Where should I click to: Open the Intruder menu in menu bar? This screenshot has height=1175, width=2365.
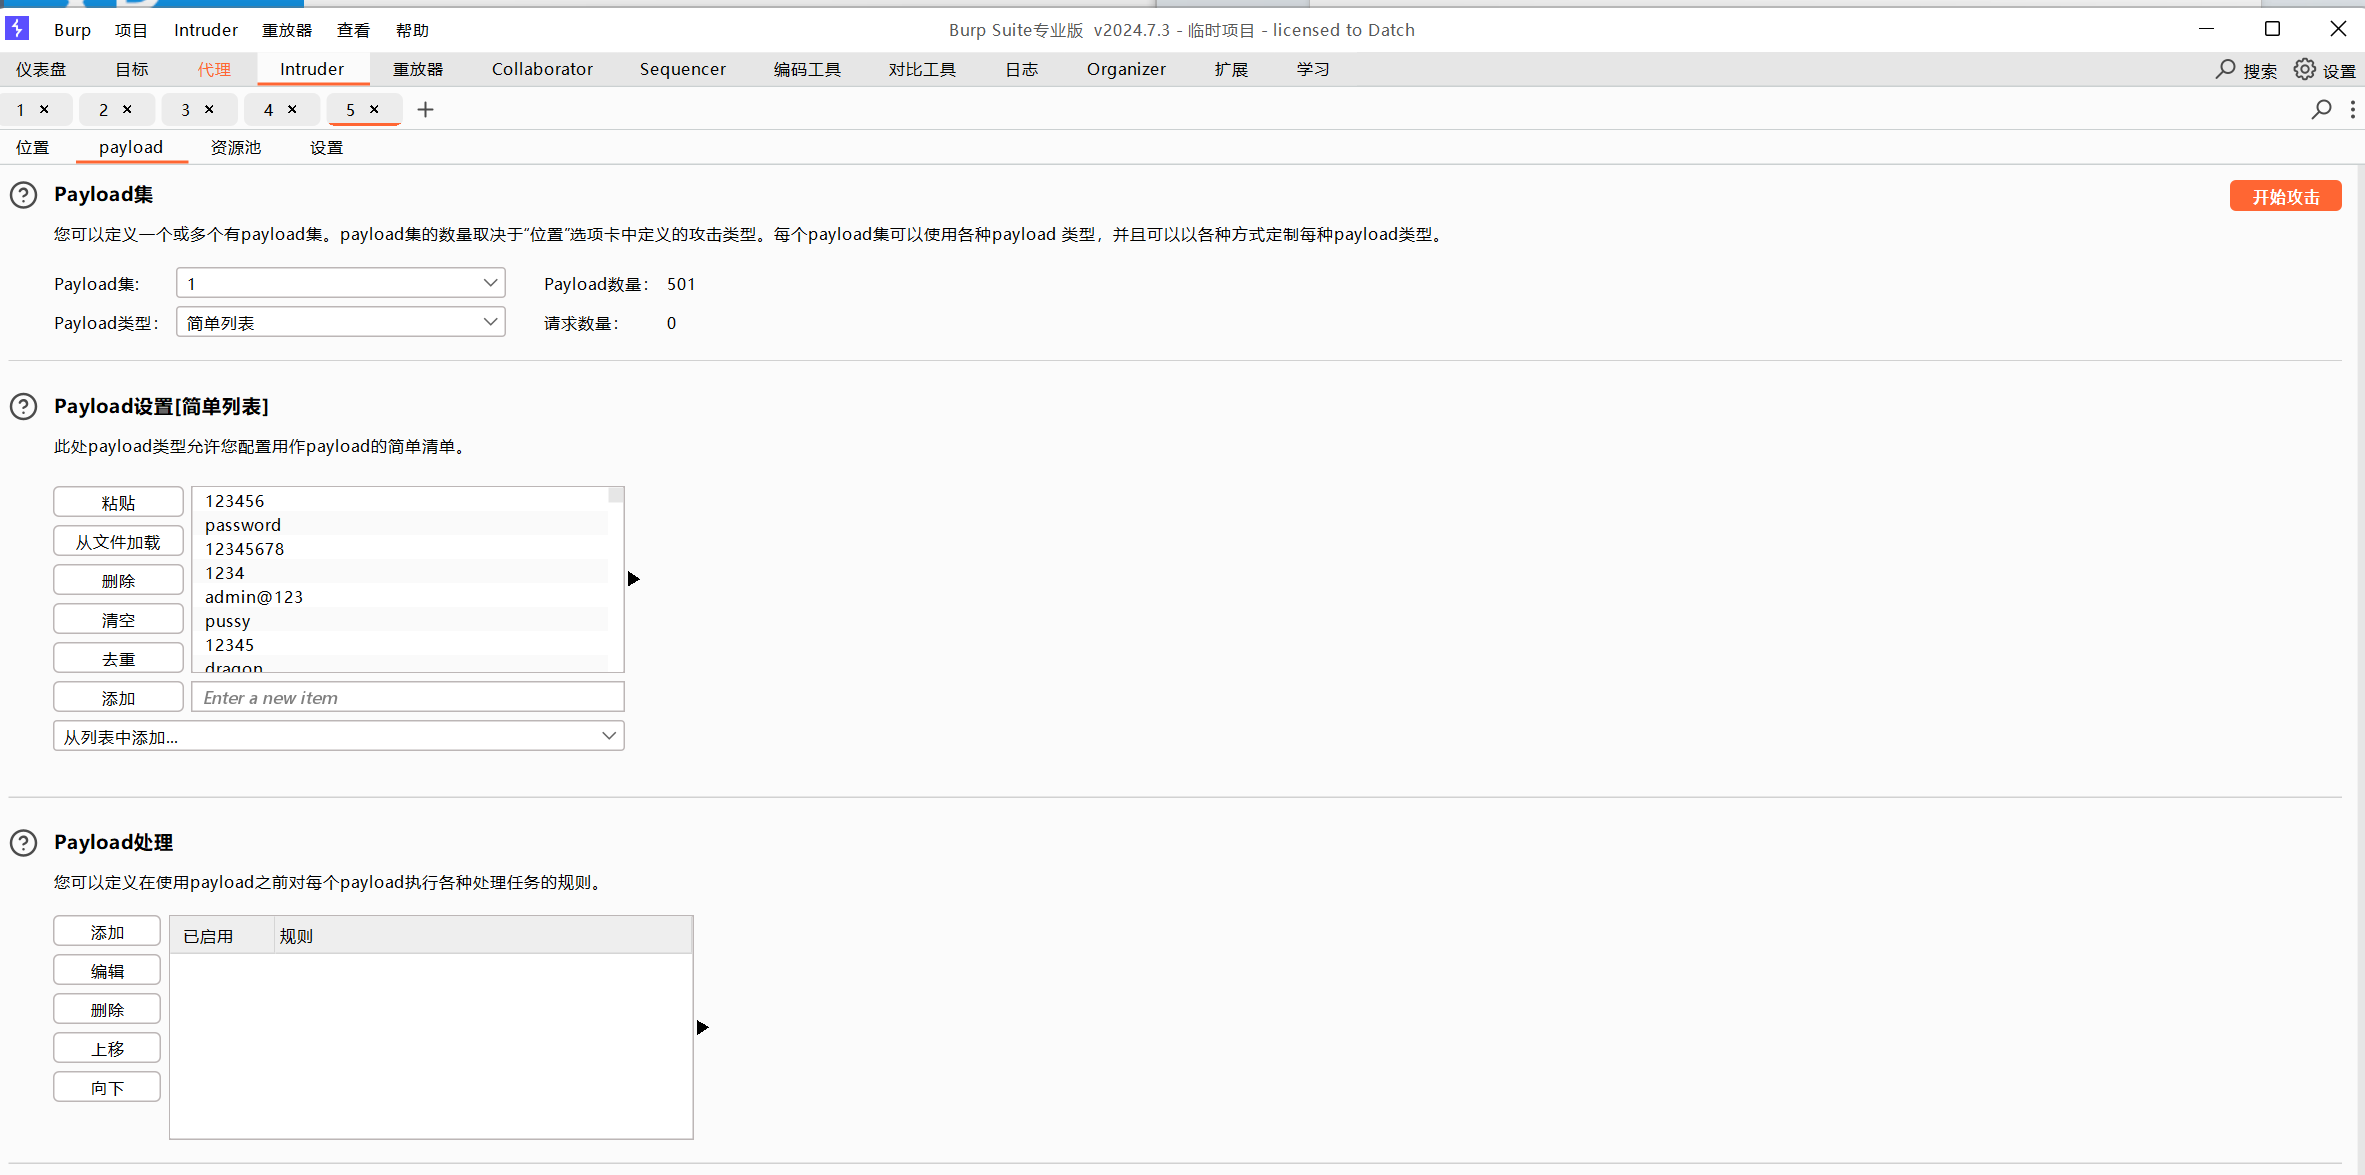point(206,30)
